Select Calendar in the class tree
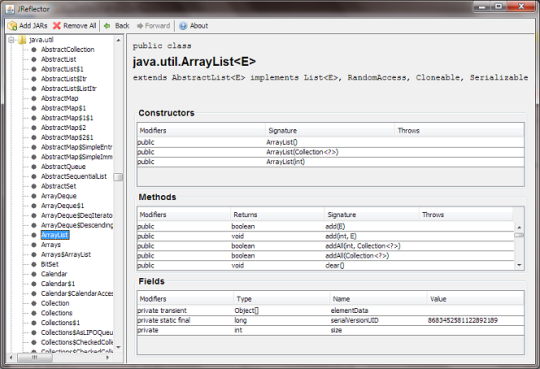Viewport: 540px width, 369px height. pos(54,274)
